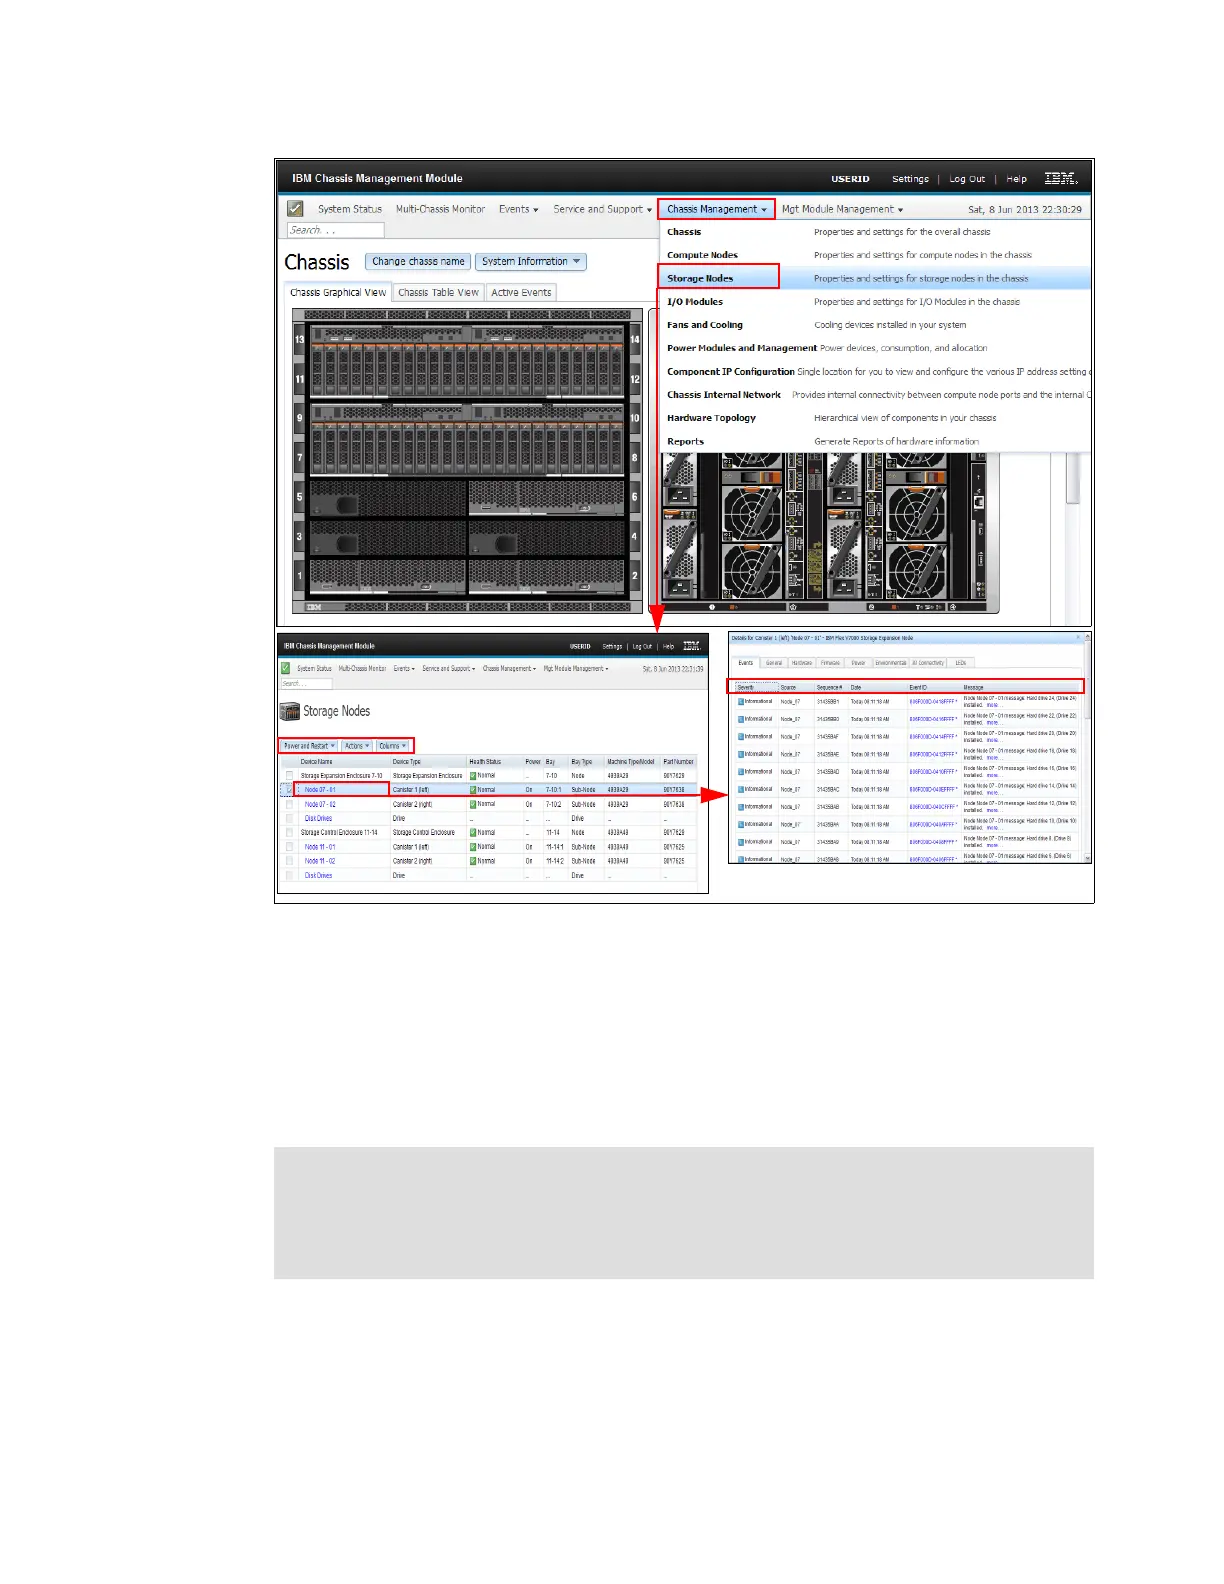The image size is (1224, 1584).
Task: Open System Status in the Chassis window menu bar
Action: (350, 209)
